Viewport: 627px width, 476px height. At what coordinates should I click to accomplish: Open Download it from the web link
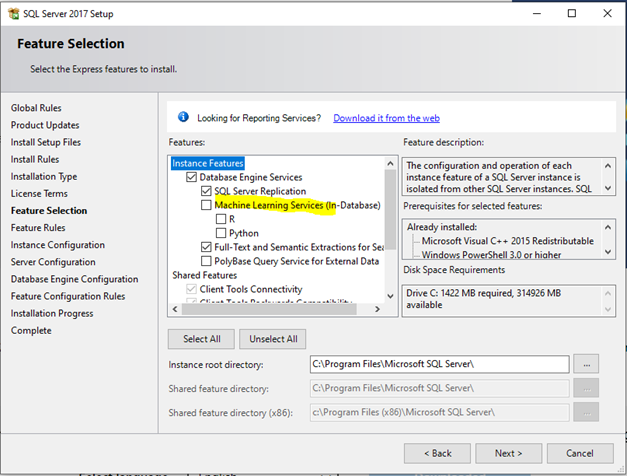386,118
